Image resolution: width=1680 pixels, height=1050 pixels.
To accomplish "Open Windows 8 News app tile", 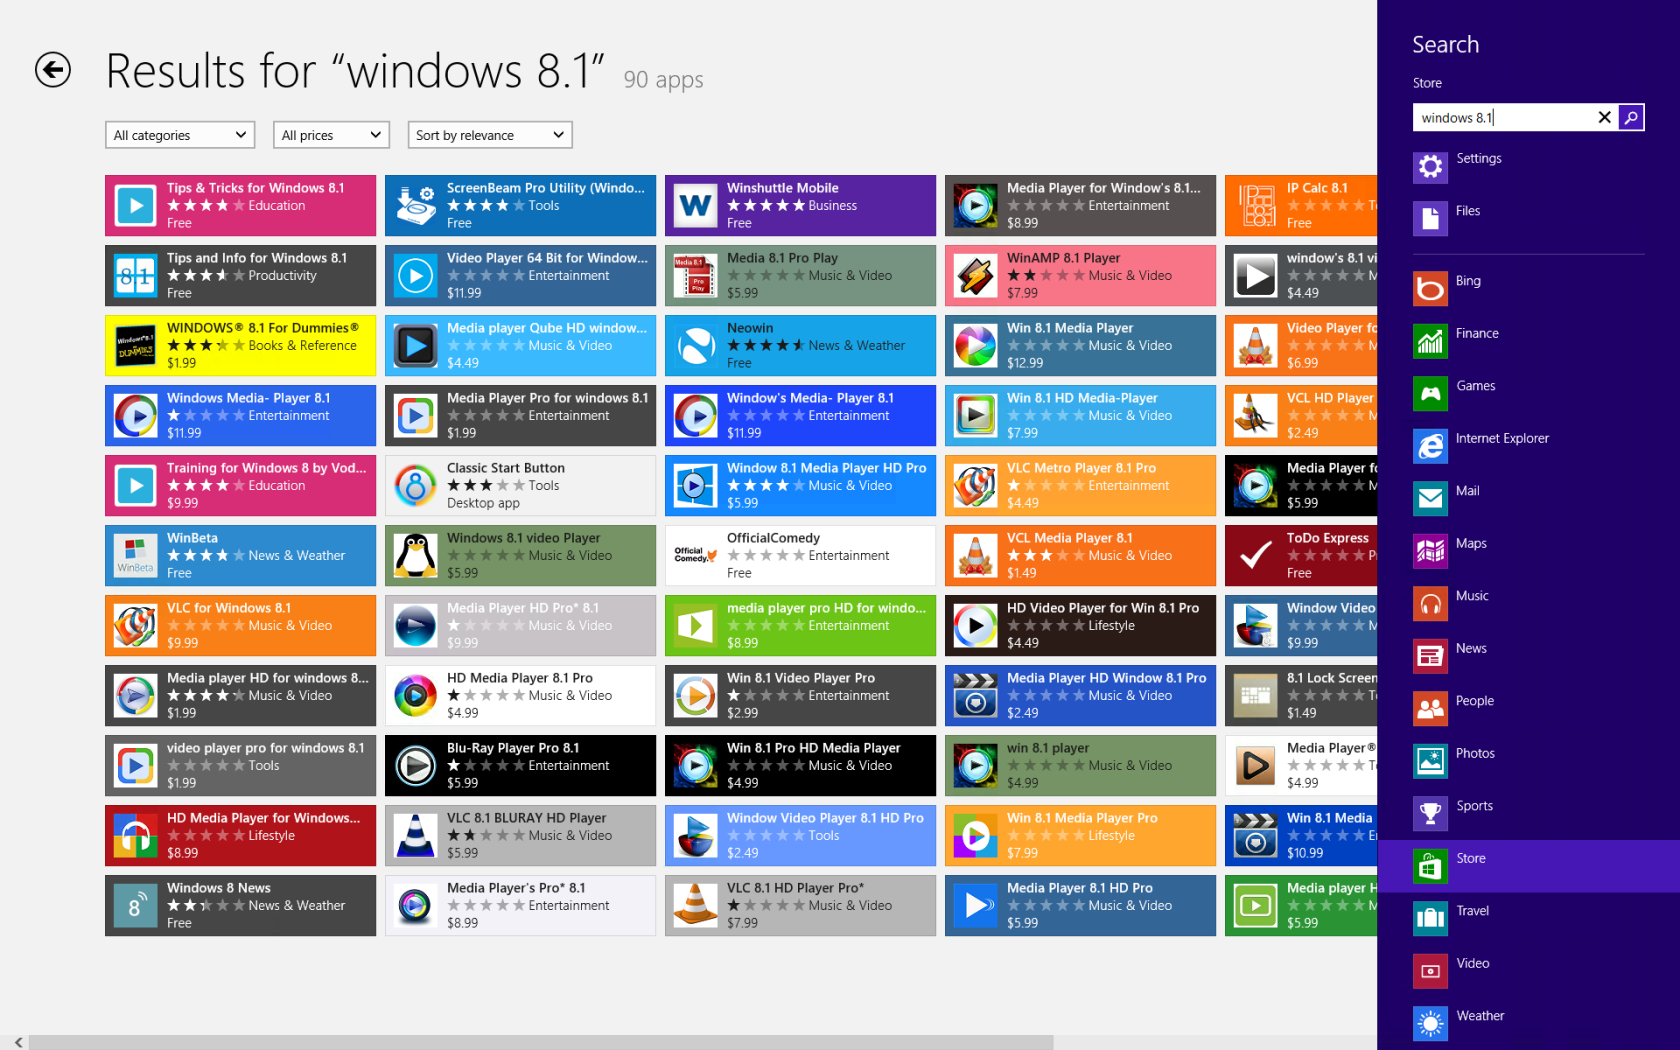I will pyautogui.click(x=240, y=905).
